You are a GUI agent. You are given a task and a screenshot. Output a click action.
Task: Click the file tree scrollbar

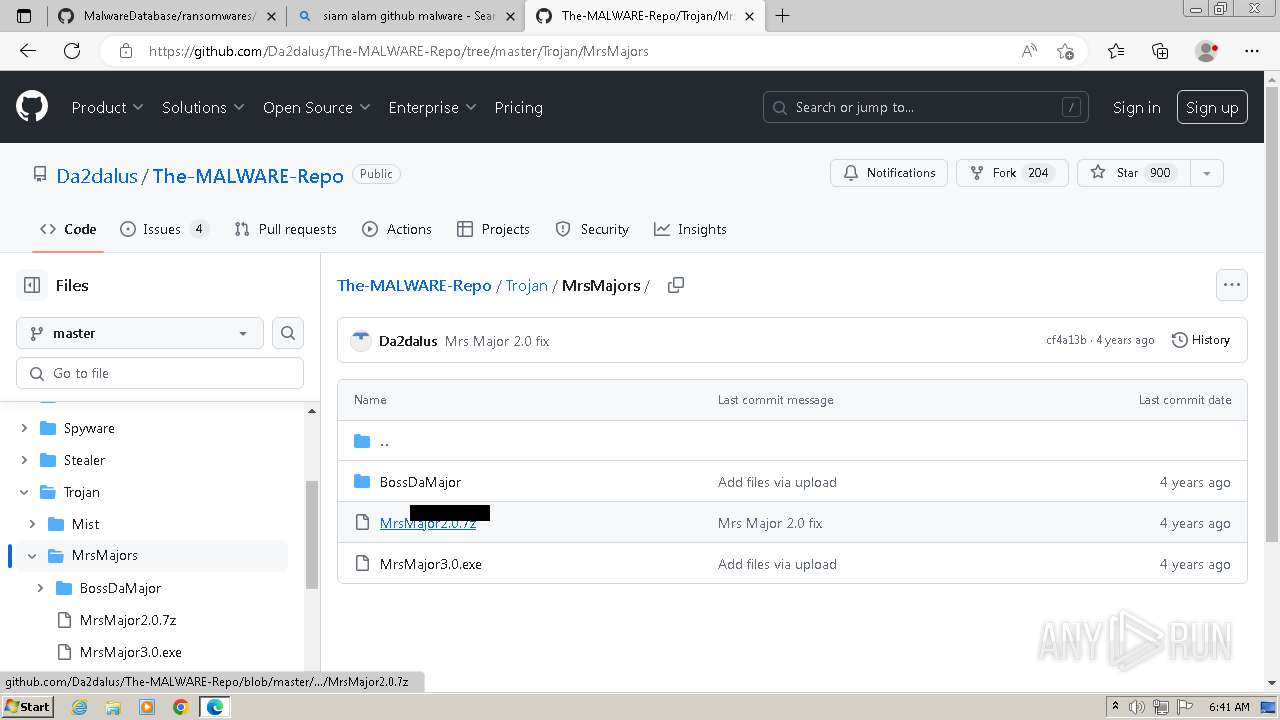312,535
